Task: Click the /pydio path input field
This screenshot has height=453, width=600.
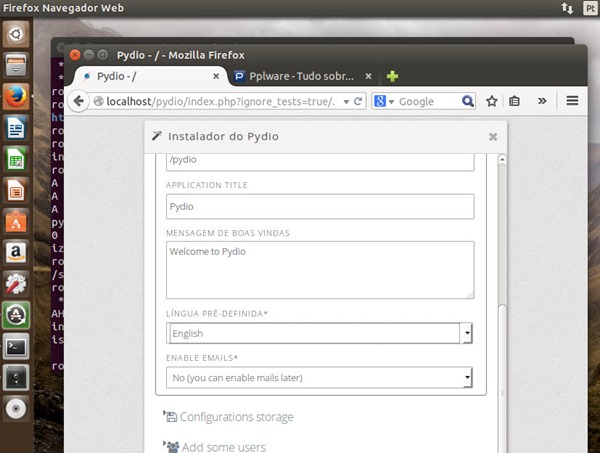Action: click(x=320, y=162)
